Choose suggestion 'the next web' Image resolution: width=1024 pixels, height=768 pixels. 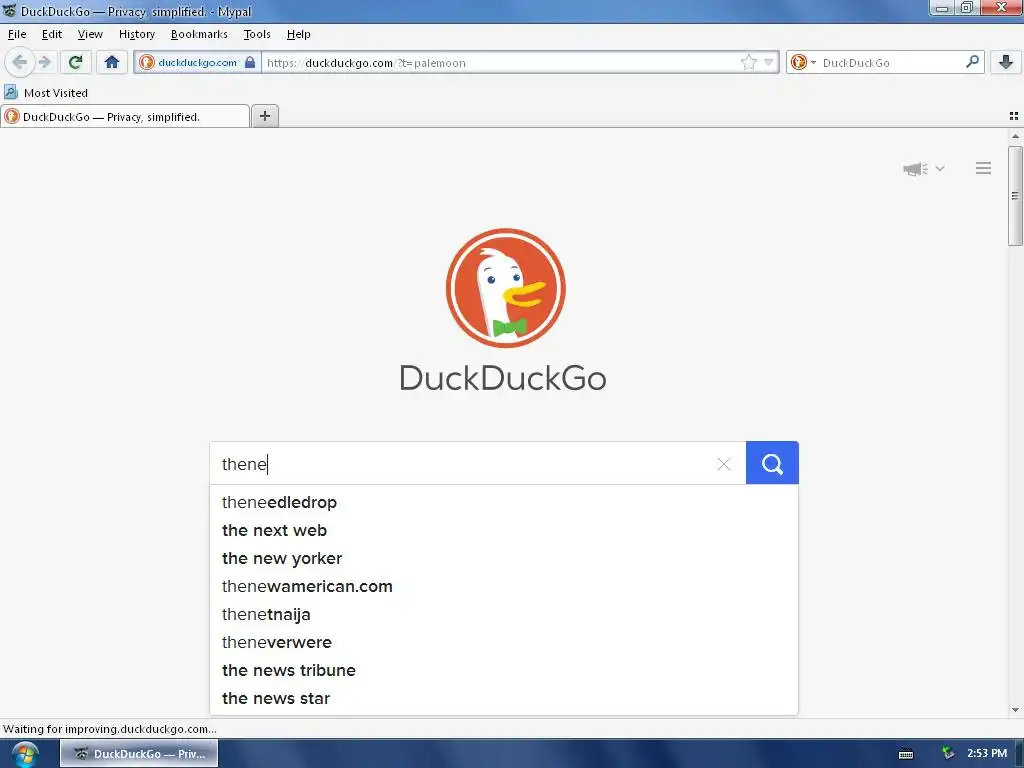[x=504, y=530]
